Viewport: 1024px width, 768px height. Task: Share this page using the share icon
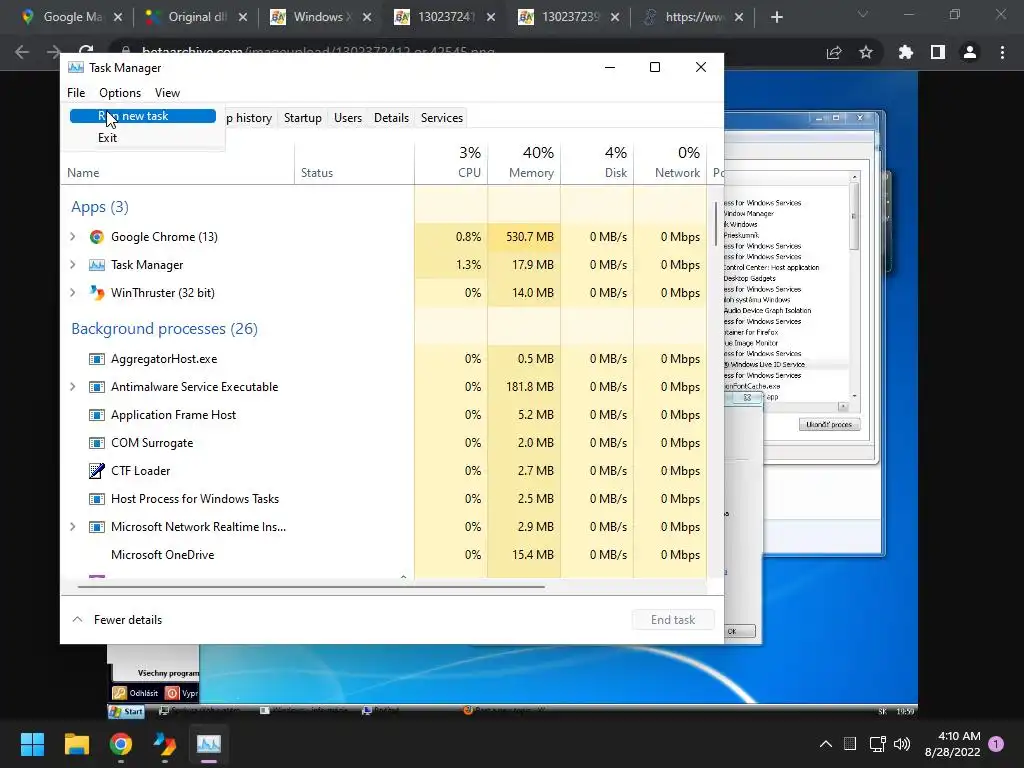(834, 52)
